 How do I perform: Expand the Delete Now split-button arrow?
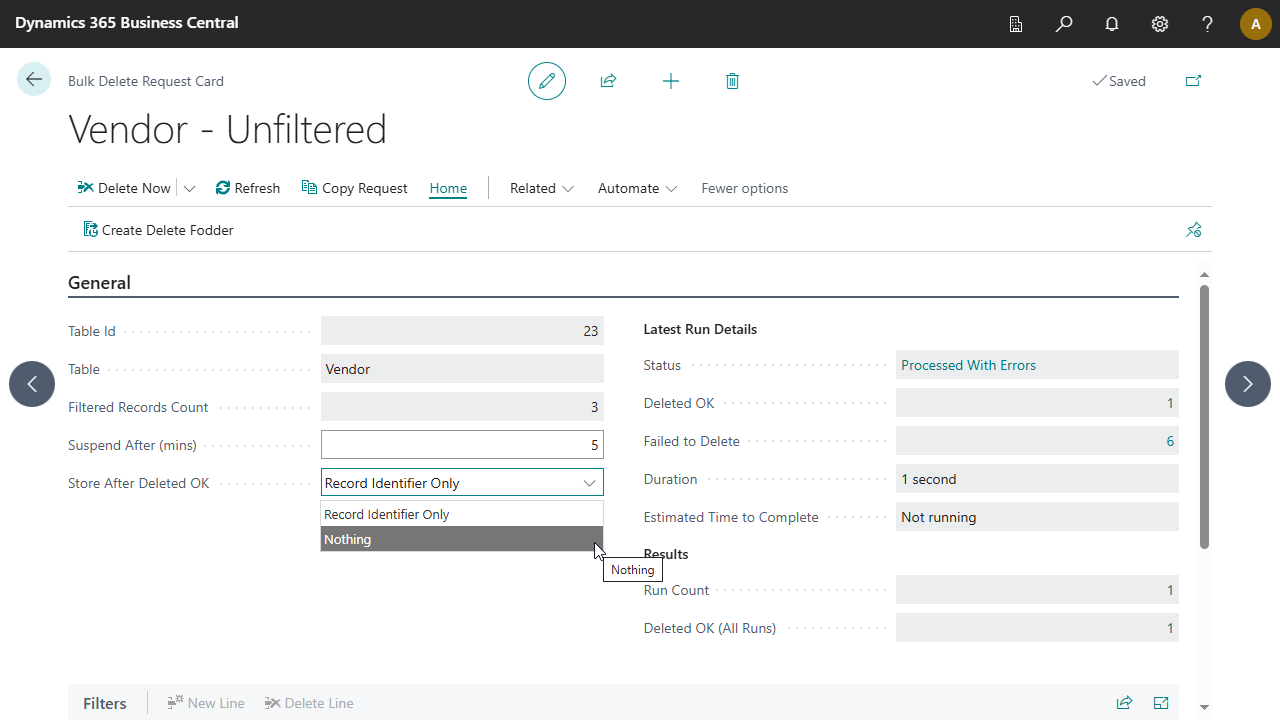coord(189,188)
